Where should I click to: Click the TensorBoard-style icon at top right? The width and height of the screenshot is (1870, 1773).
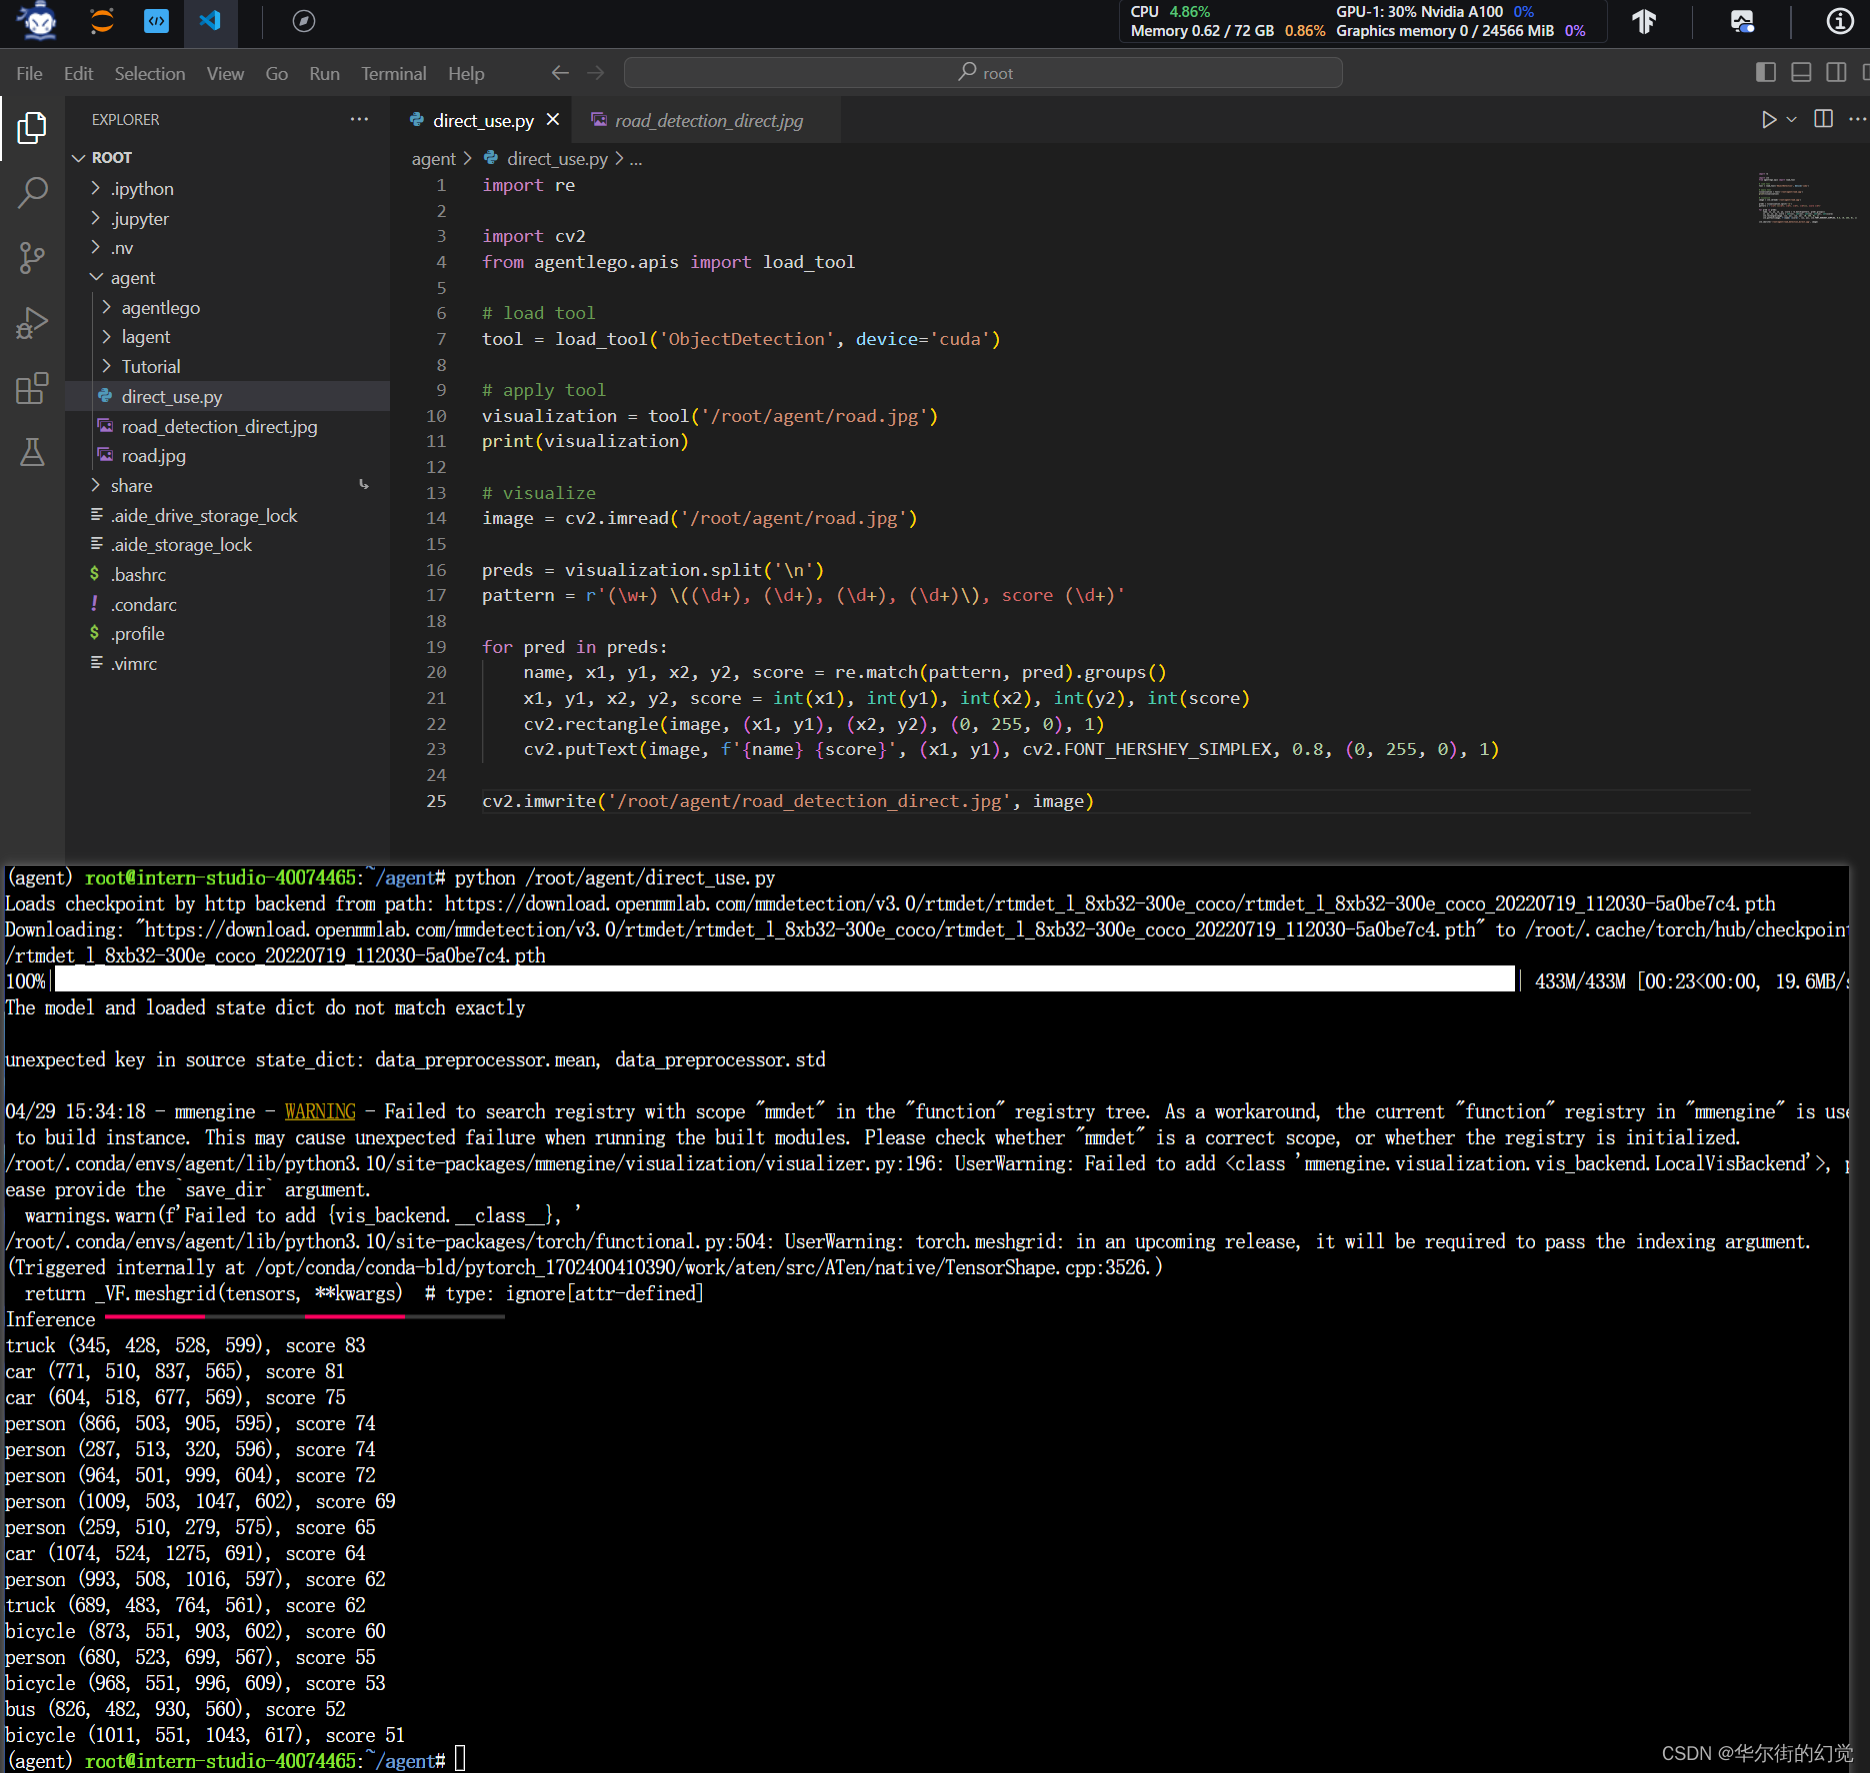[x=1644, y=21]
